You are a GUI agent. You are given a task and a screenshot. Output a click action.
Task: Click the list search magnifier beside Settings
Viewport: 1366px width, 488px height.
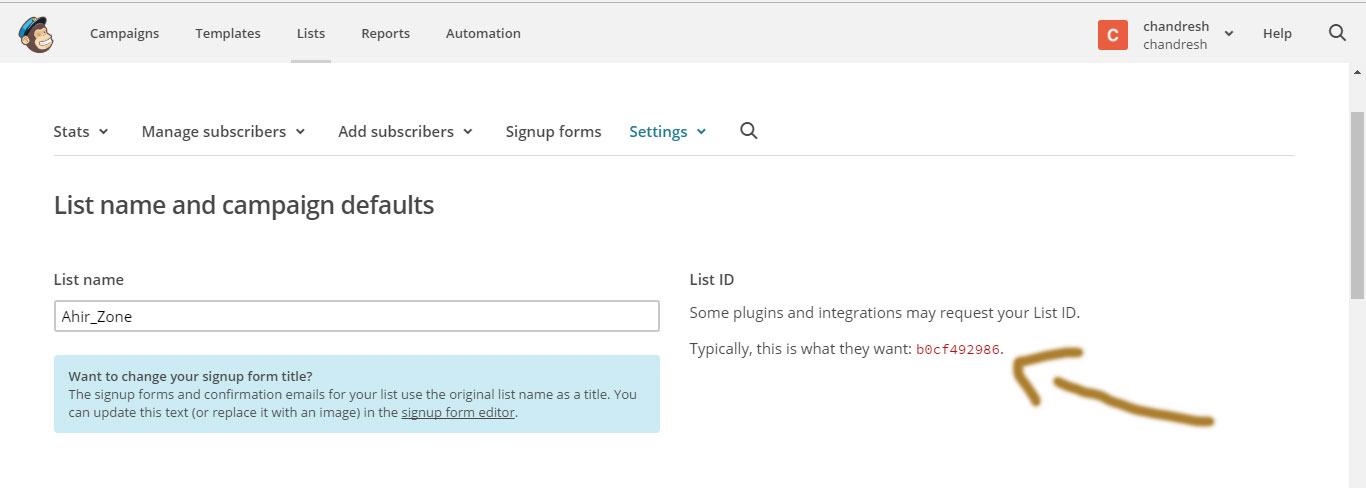(748, 131)
